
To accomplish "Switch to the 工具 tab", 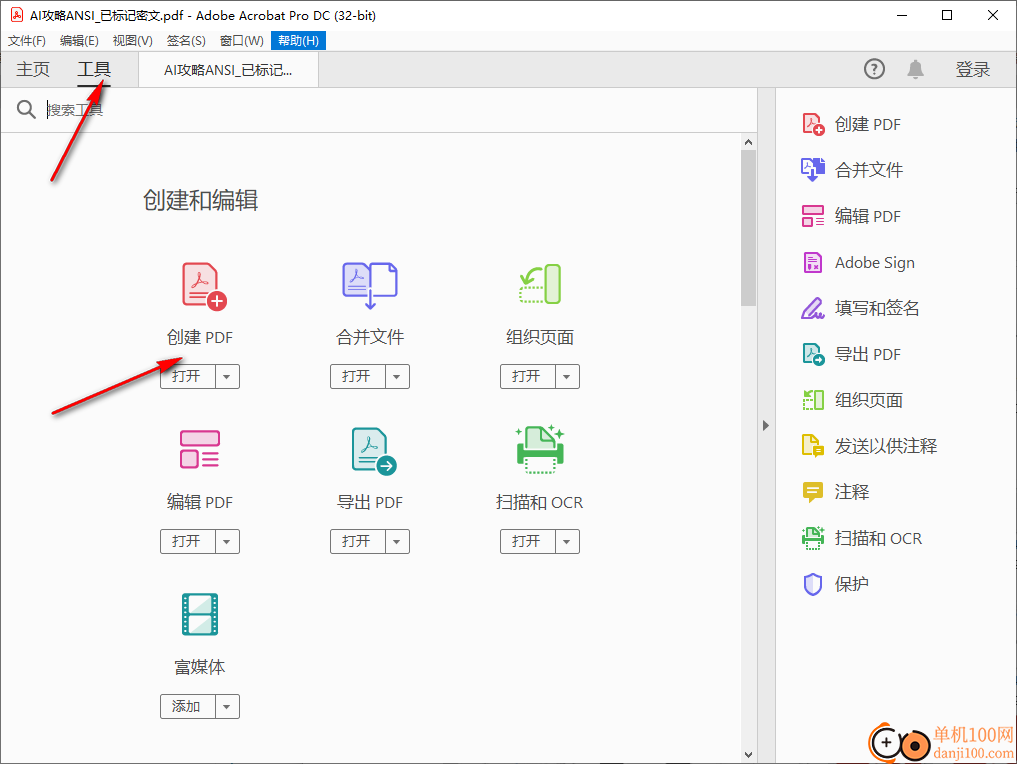I will click(94, 69).
